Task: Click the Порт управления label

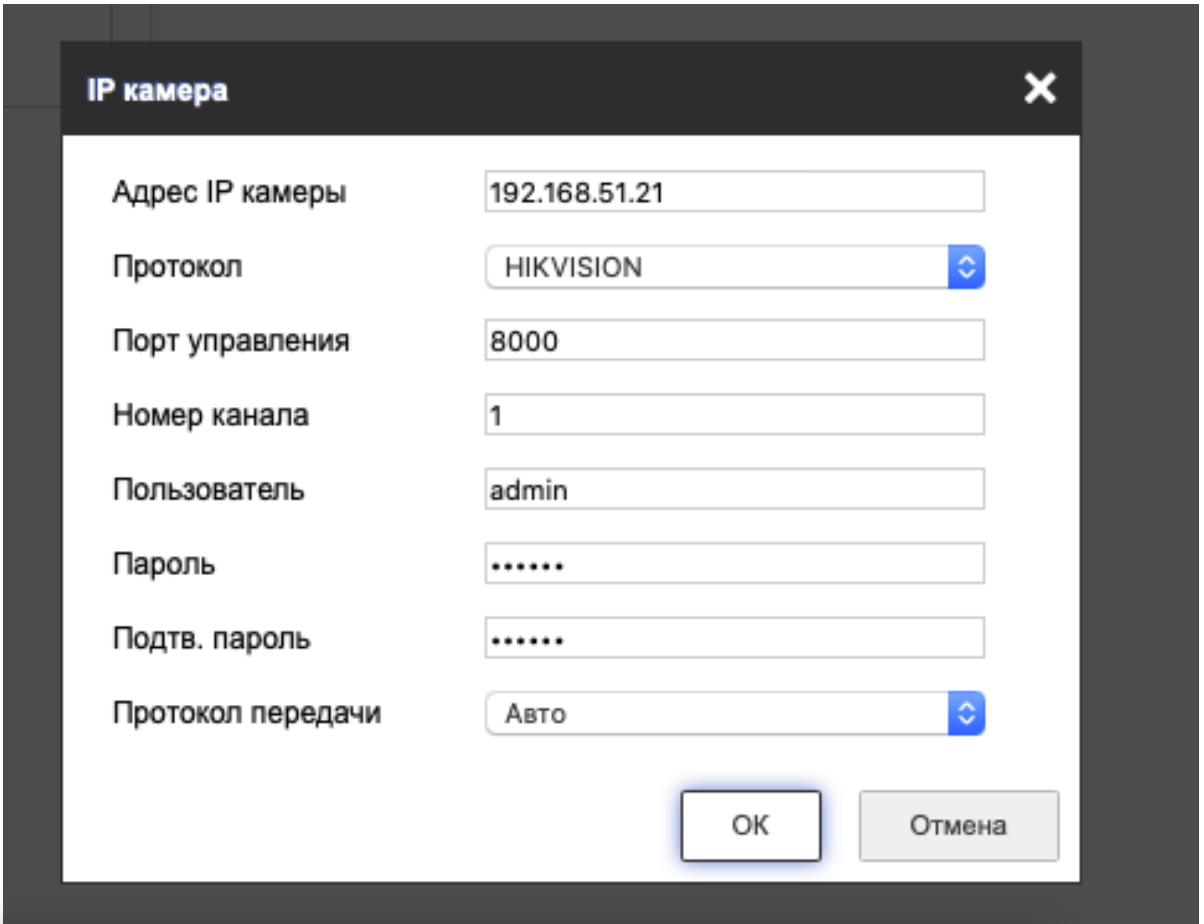Action: point(231,341)
